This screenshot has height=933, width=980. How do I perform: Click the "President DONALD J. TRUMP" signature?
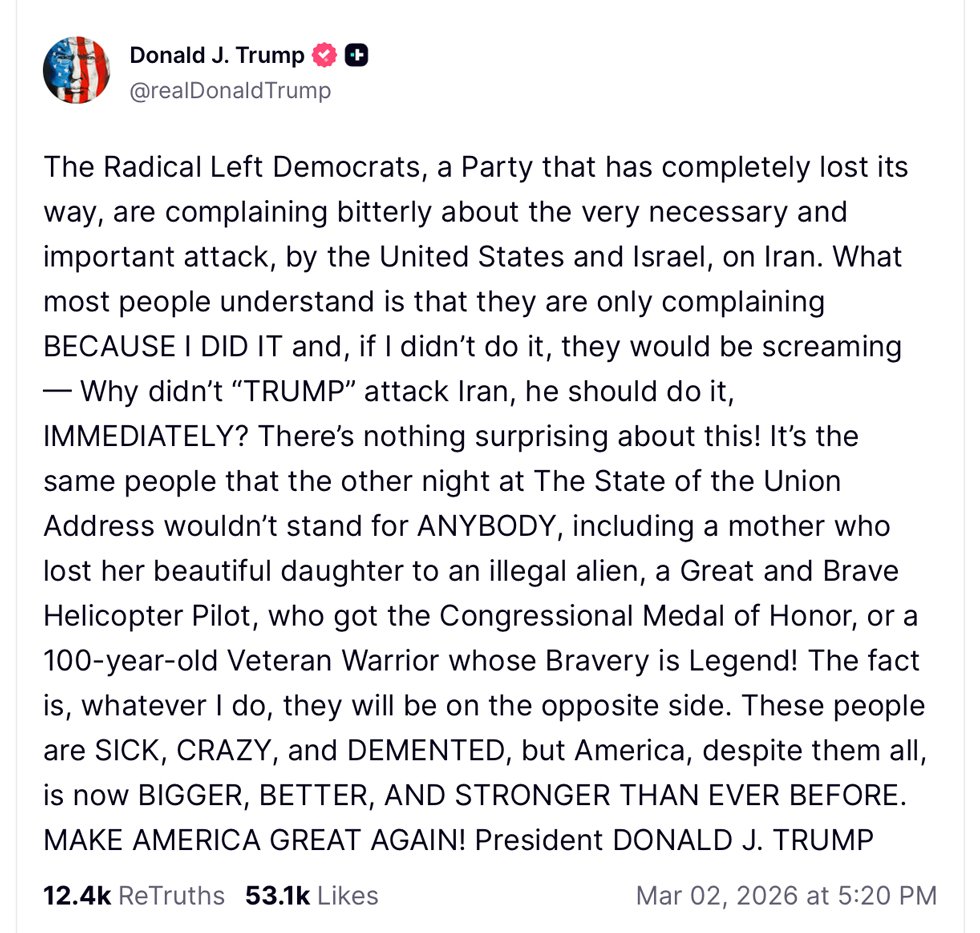coord(674,841)
